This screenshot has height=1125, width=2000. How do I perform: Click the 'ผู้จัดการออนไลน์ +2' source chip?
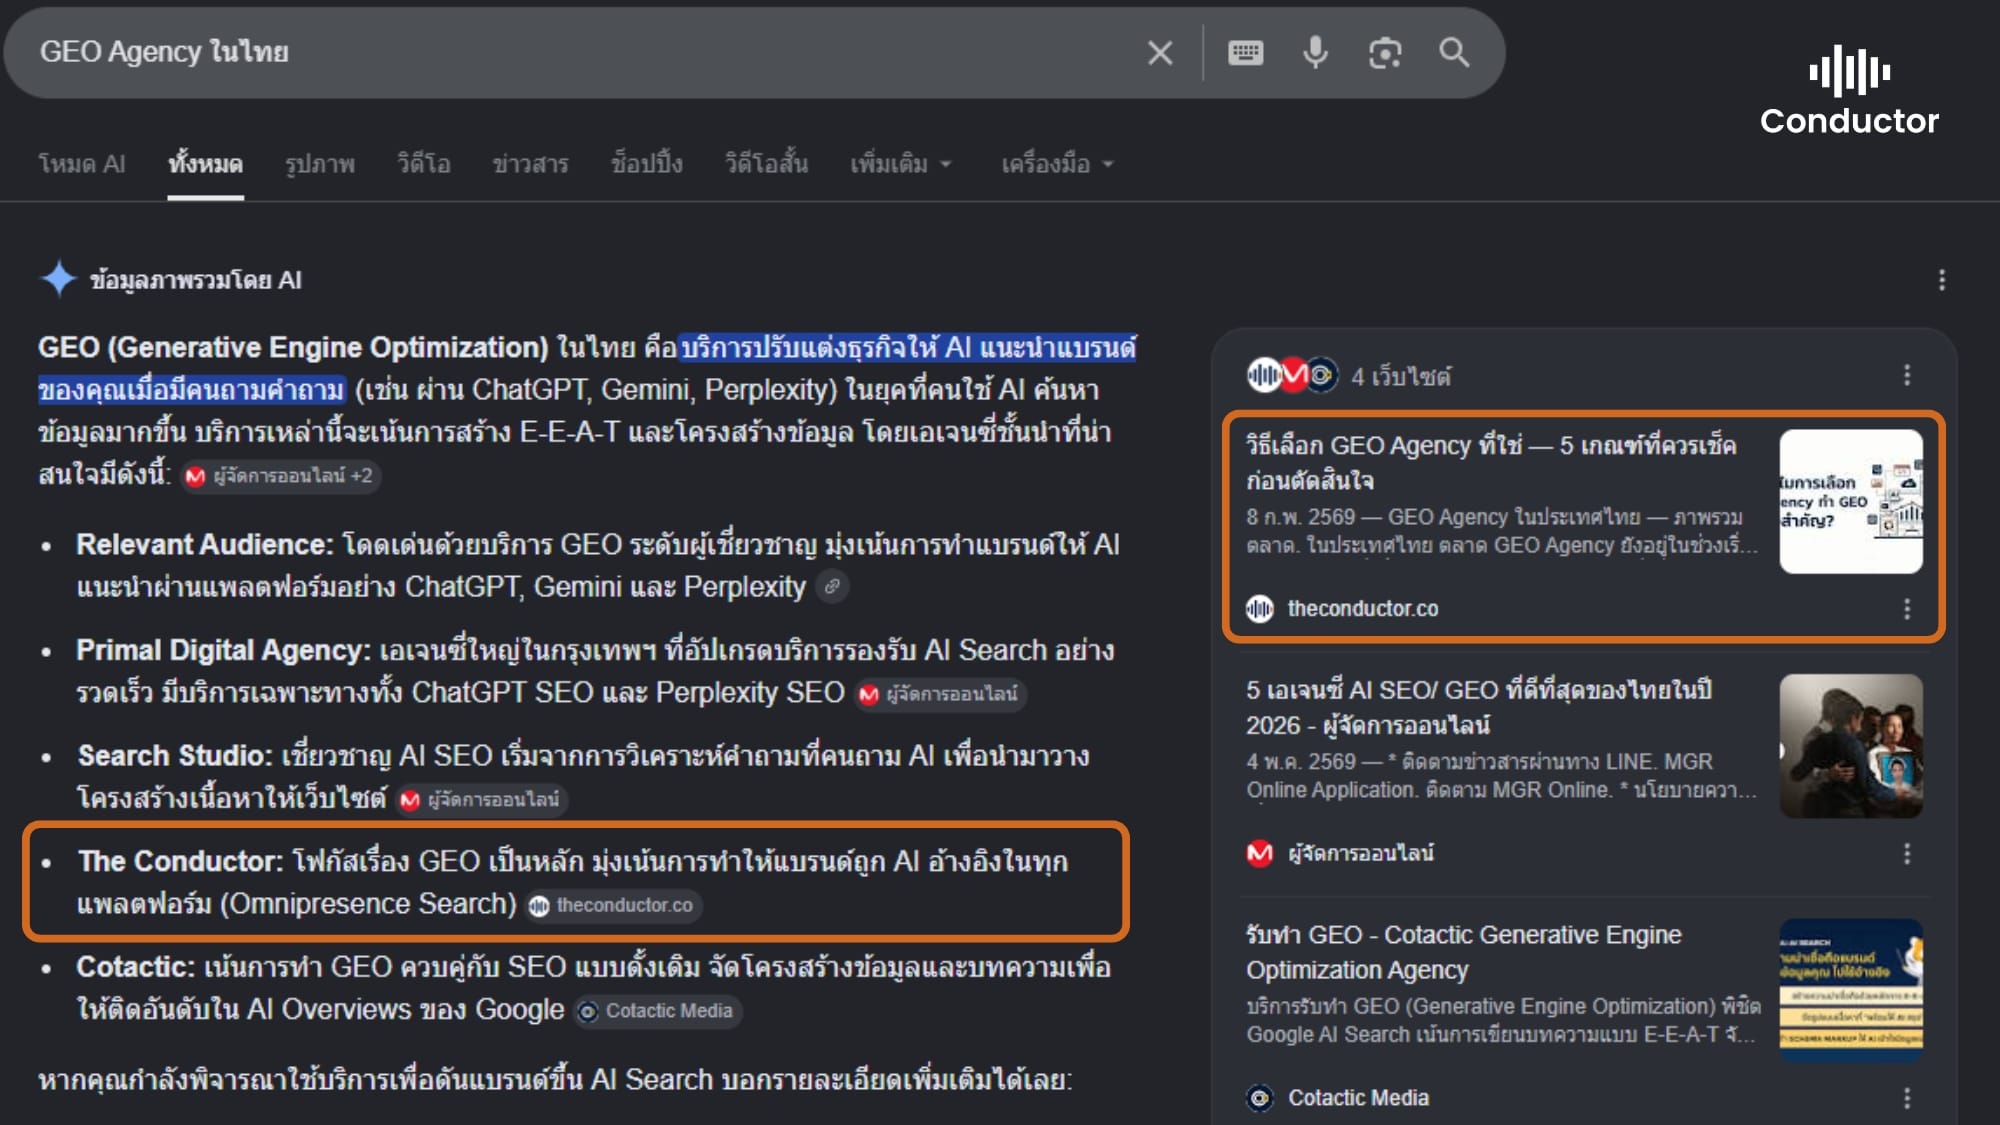tap(280, 476)
